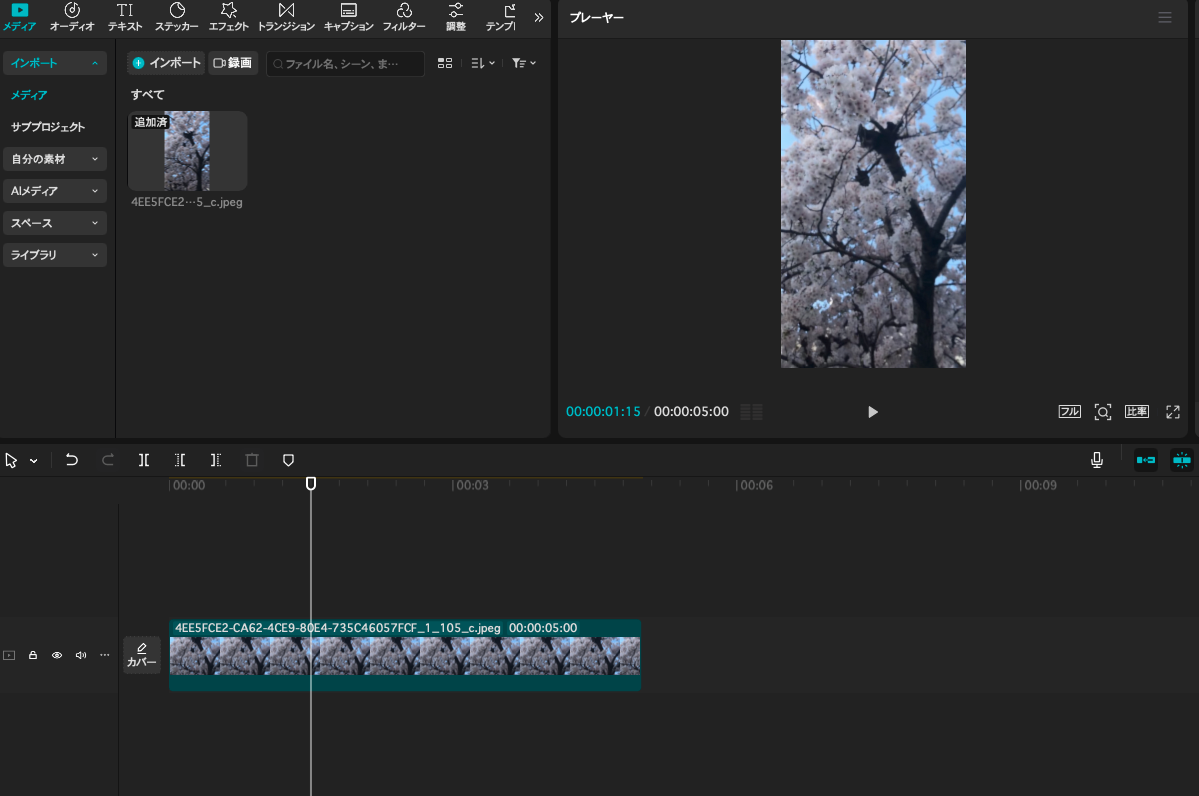
Task: Lock the main video track
Action: pos(33,656)
